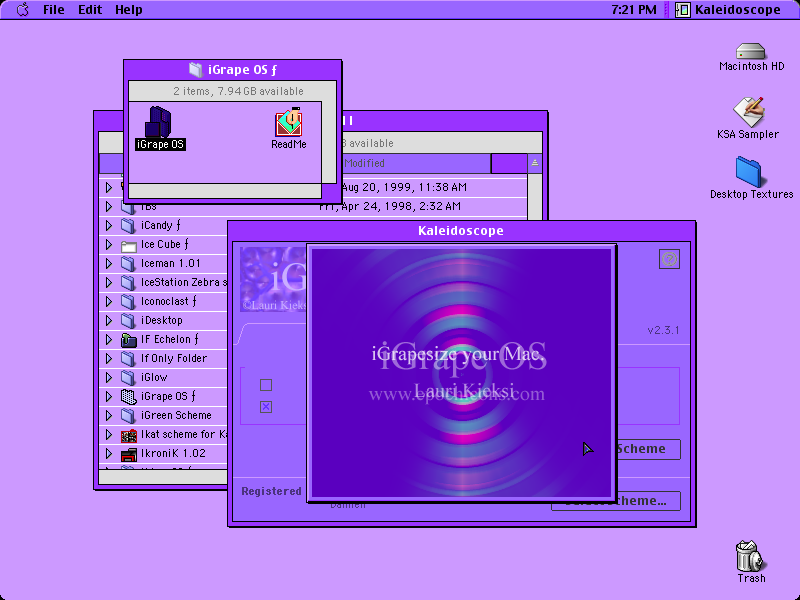Click the Trash icon on the desktop
Viewport: 800px width, 600px height.
749,556
